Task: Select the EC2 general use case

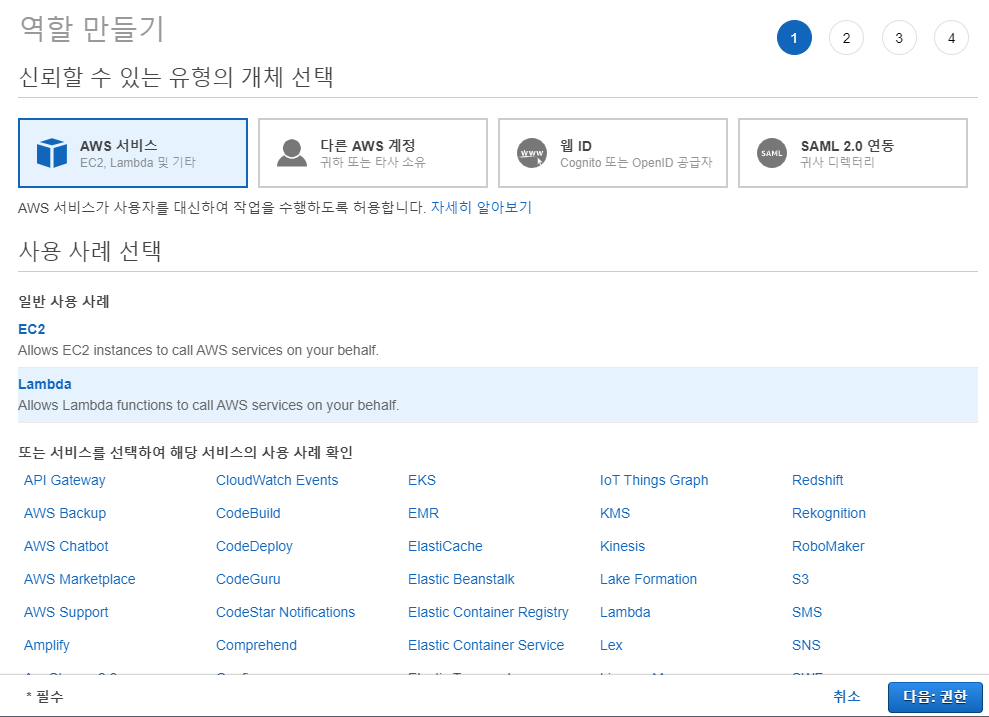Action: pos(32,329)
